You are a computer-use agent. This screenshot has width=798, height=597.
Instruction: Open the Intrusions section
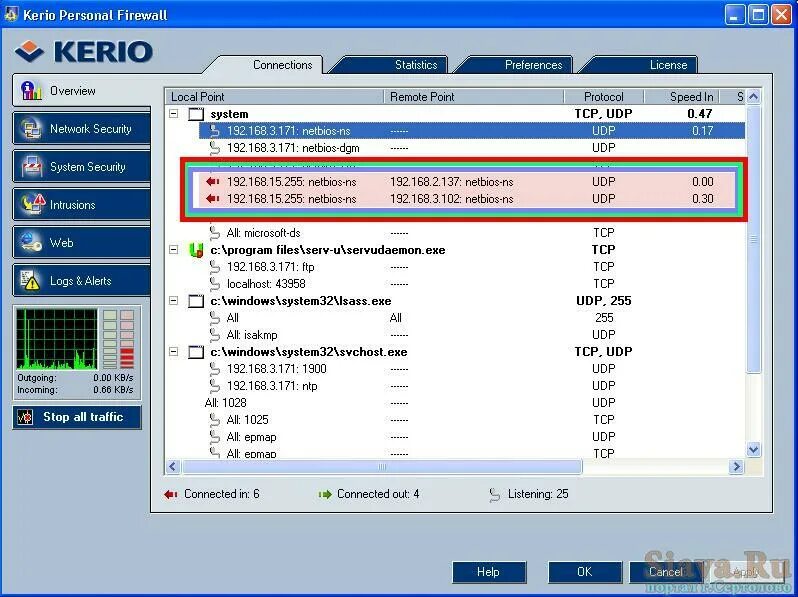pyautogui.click(x=81, y=205)
